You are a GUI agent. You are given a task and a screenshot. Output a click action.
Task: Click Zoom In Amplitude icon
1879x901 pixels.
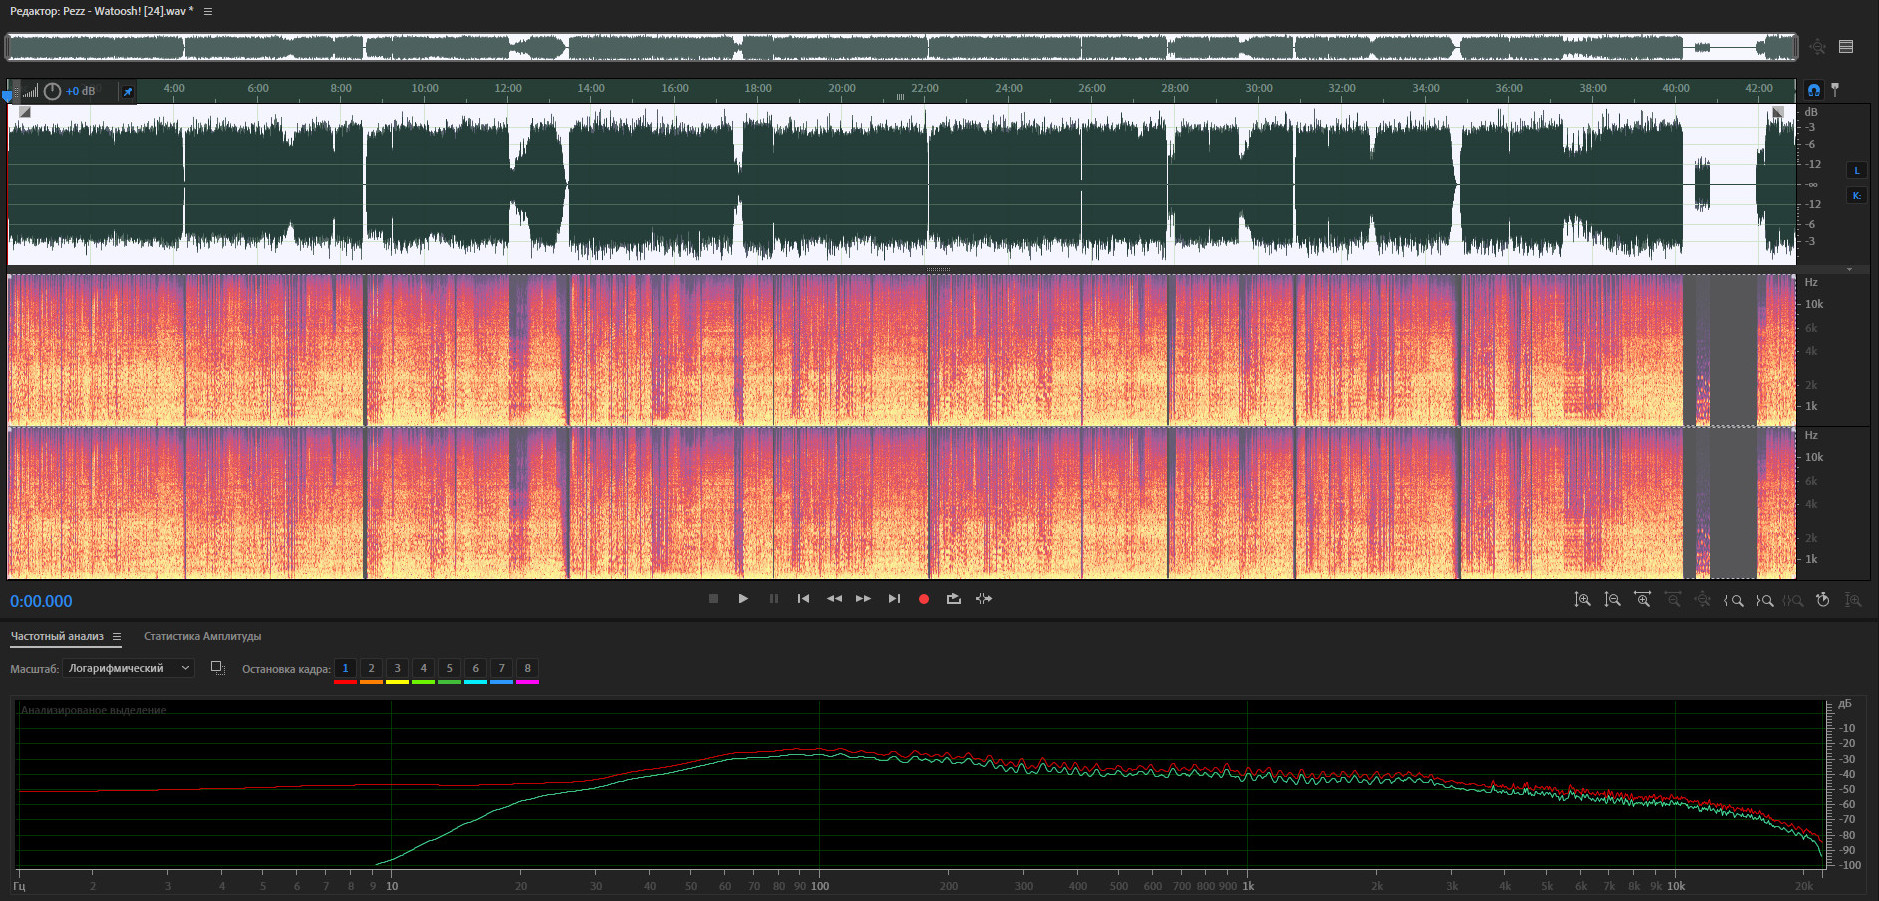tap(1582, 600)
